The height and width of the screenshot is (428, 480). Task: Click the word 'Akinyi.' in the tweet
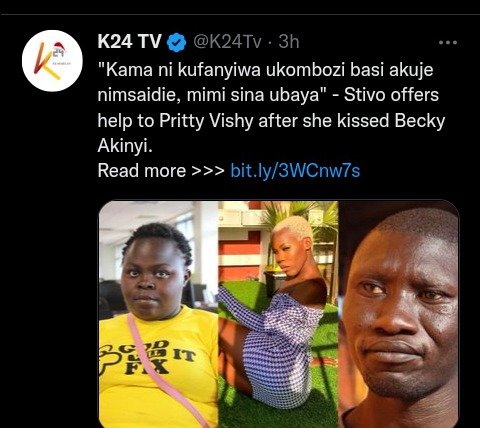tap(125, 146)
